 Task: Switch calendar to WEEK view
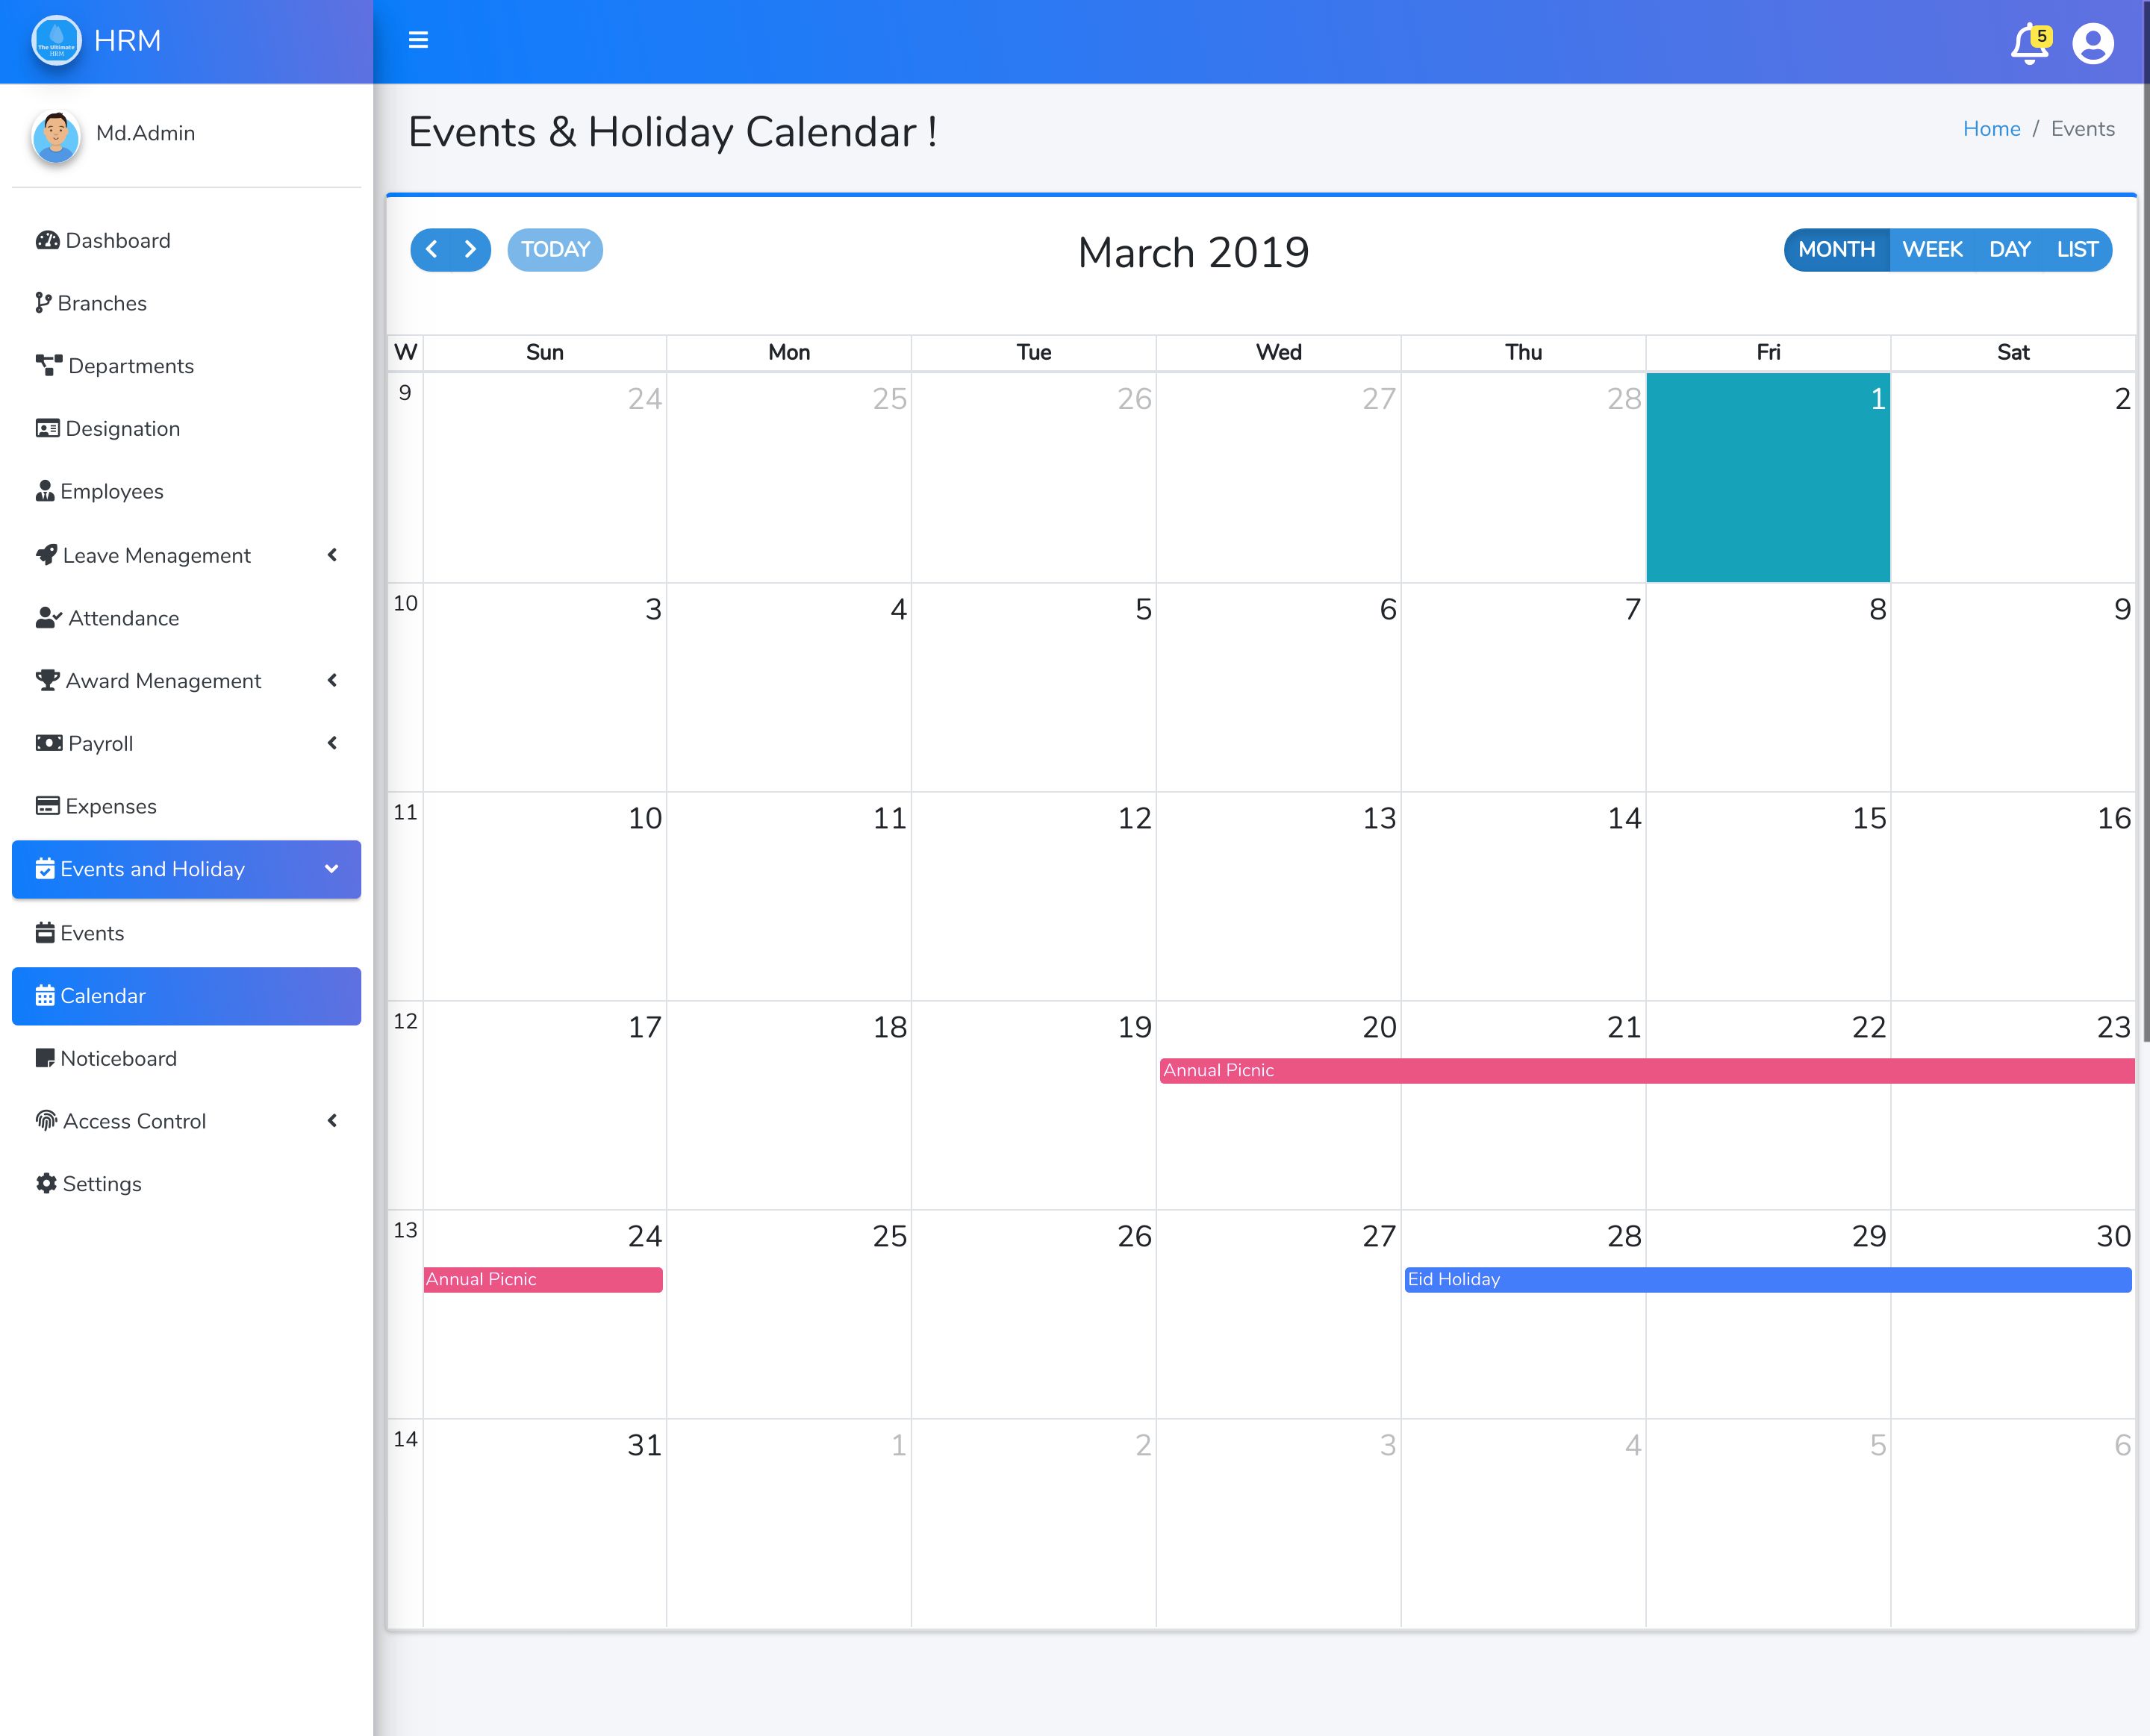1931,249
